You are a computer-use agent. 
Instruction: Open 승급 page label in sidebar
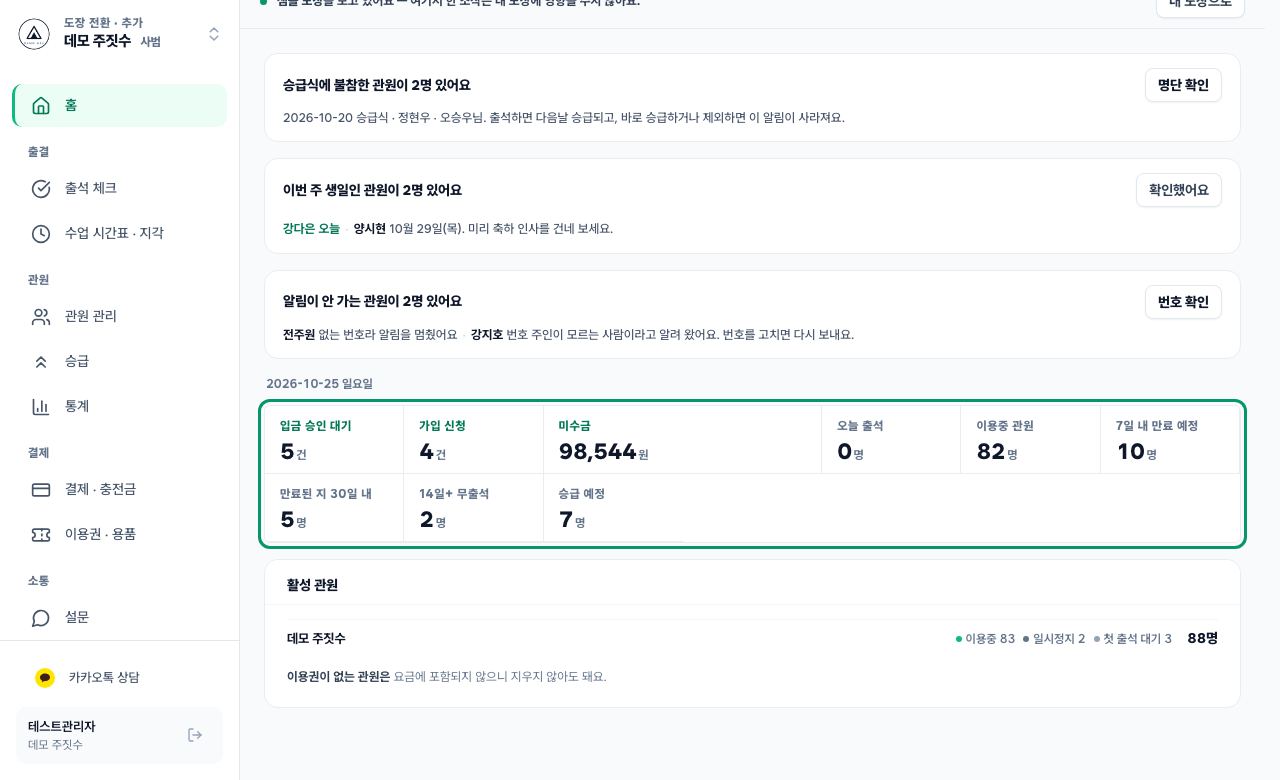tap(77, 361)
